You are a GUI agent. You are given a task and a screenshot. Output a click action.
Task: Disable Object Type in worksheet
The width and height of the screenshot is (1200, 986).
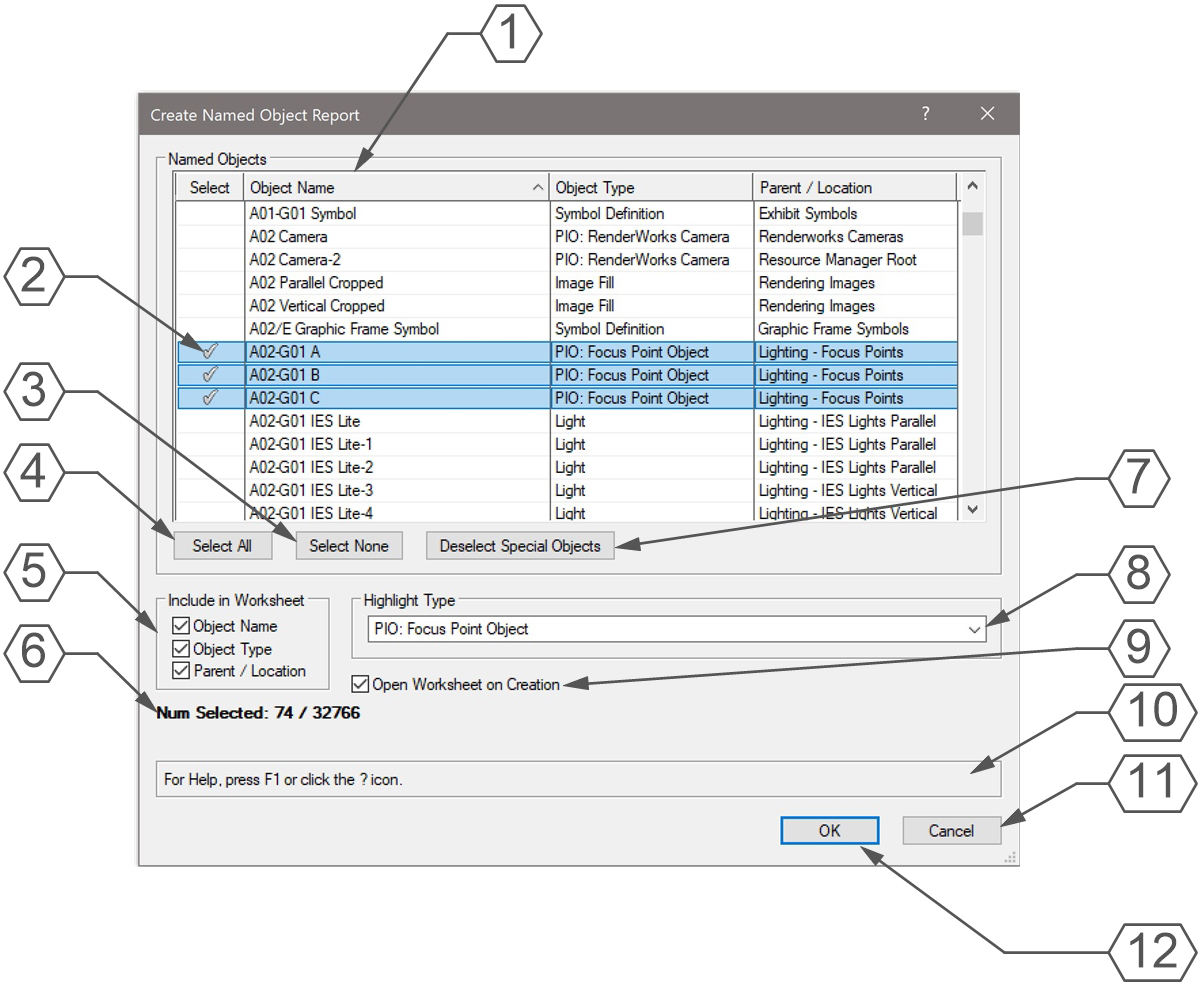click(181, 650)
